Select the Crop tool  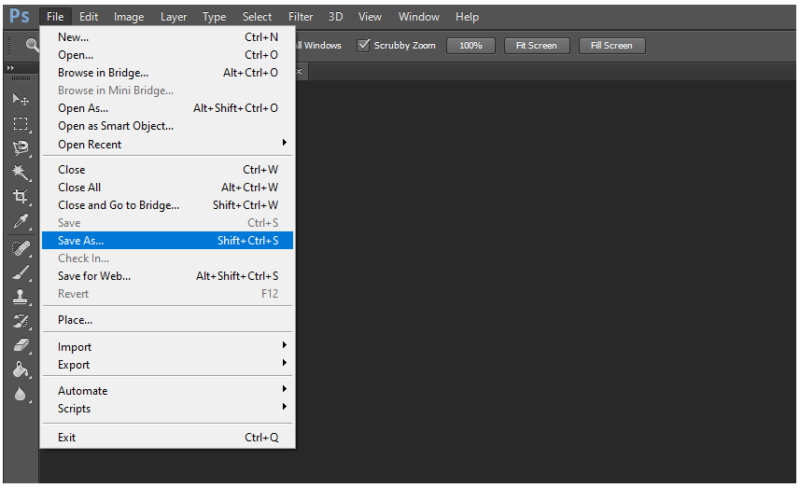tap(20, 197)
